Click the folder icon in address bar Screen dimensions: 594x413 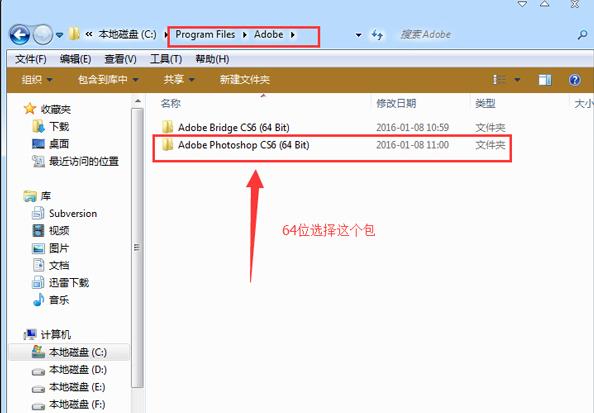74,34
